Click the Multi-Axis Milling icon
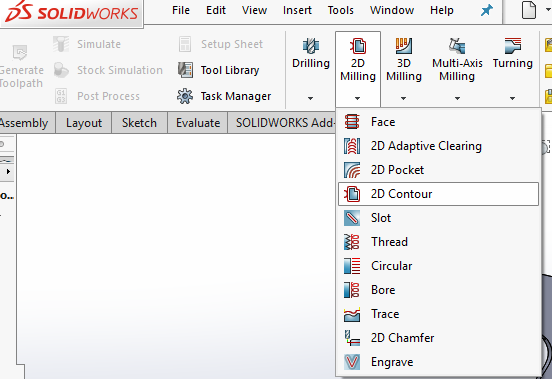The width and height of the screenshot is (552, 379). [457, 46]
